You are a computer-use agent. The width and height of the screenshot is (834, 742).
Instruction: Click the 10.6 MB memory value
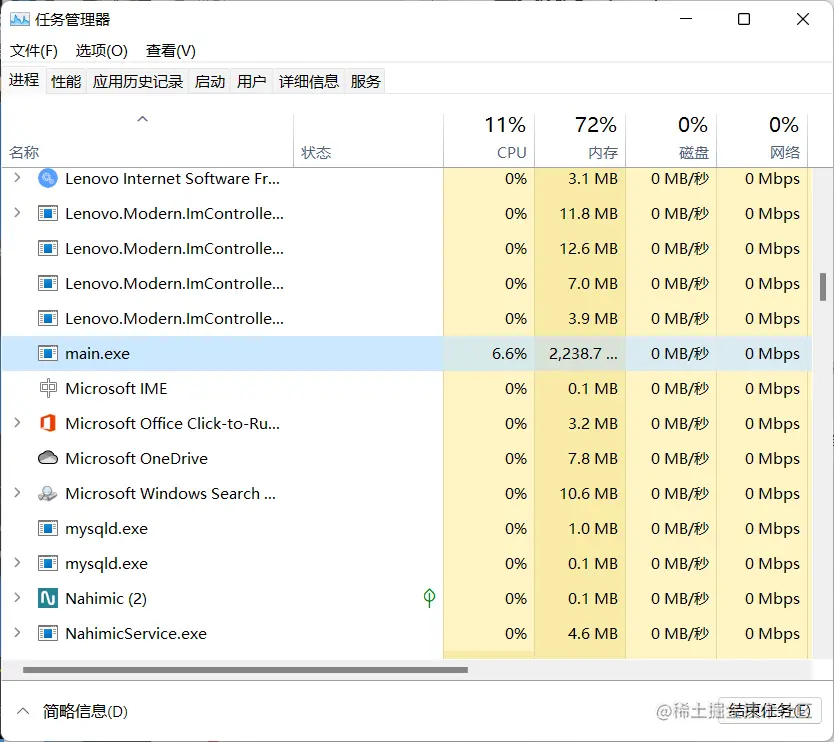pyautogui.click(x=588, y=494)
